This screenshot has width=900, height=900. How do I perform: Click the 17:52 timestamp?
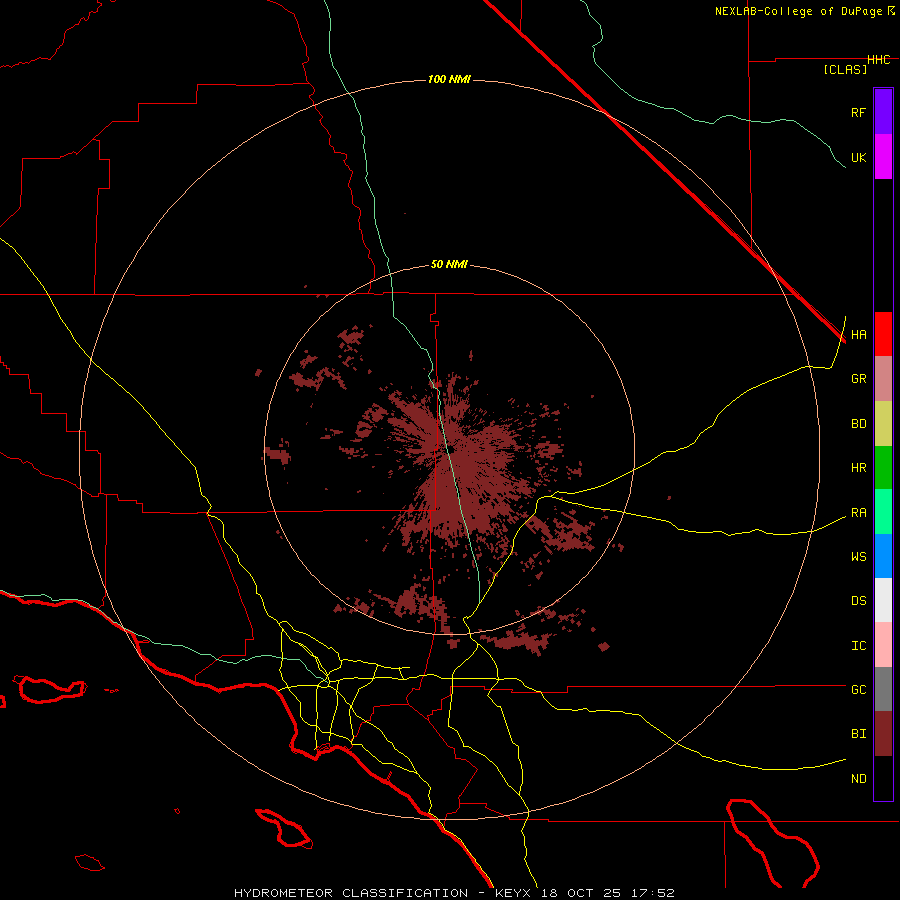pos(655,893)
